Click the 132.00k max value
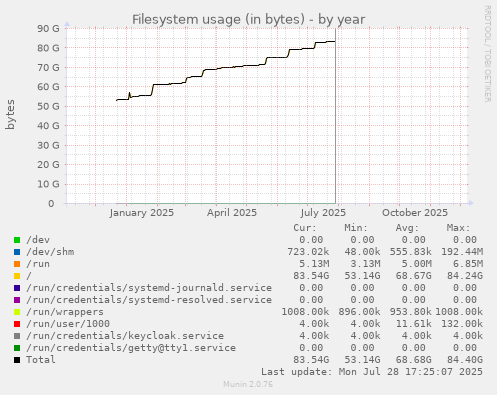This screenshot has width=497, height=395. click(x=462, y=324)
